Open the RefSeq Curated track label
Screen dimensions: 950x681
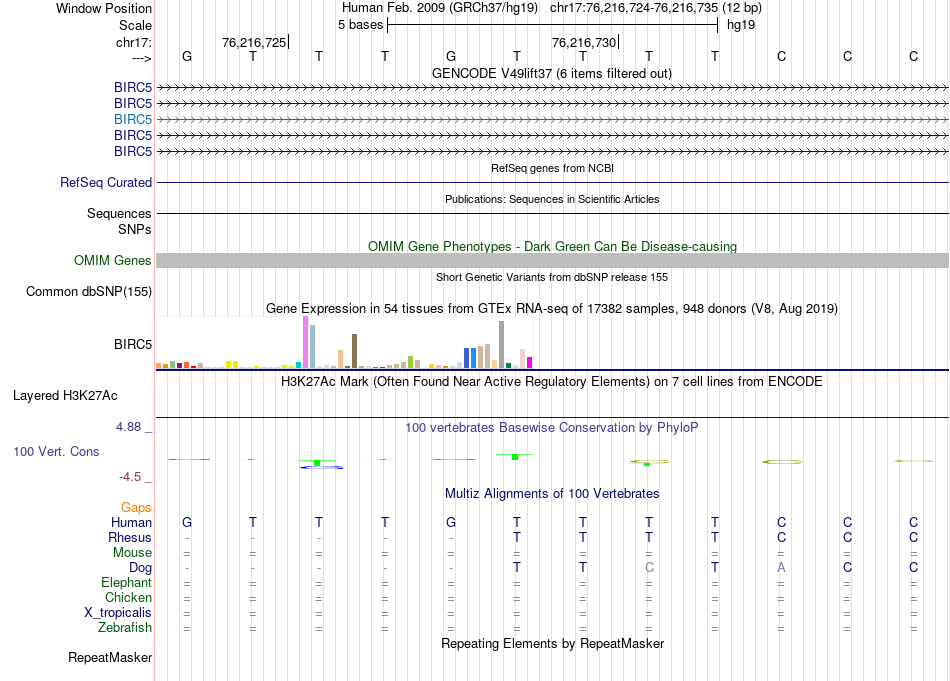coord(106,182)
